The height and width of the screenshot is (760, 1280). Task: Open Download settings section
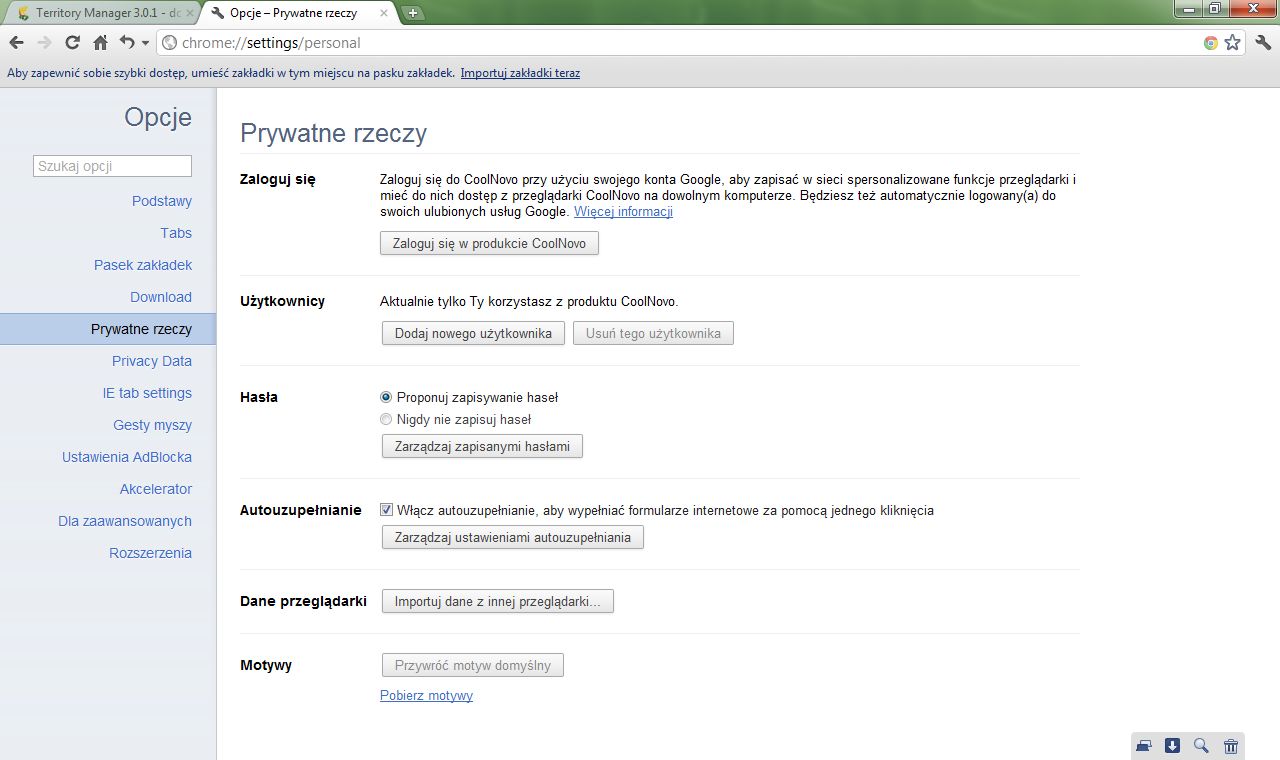[161, 297]
